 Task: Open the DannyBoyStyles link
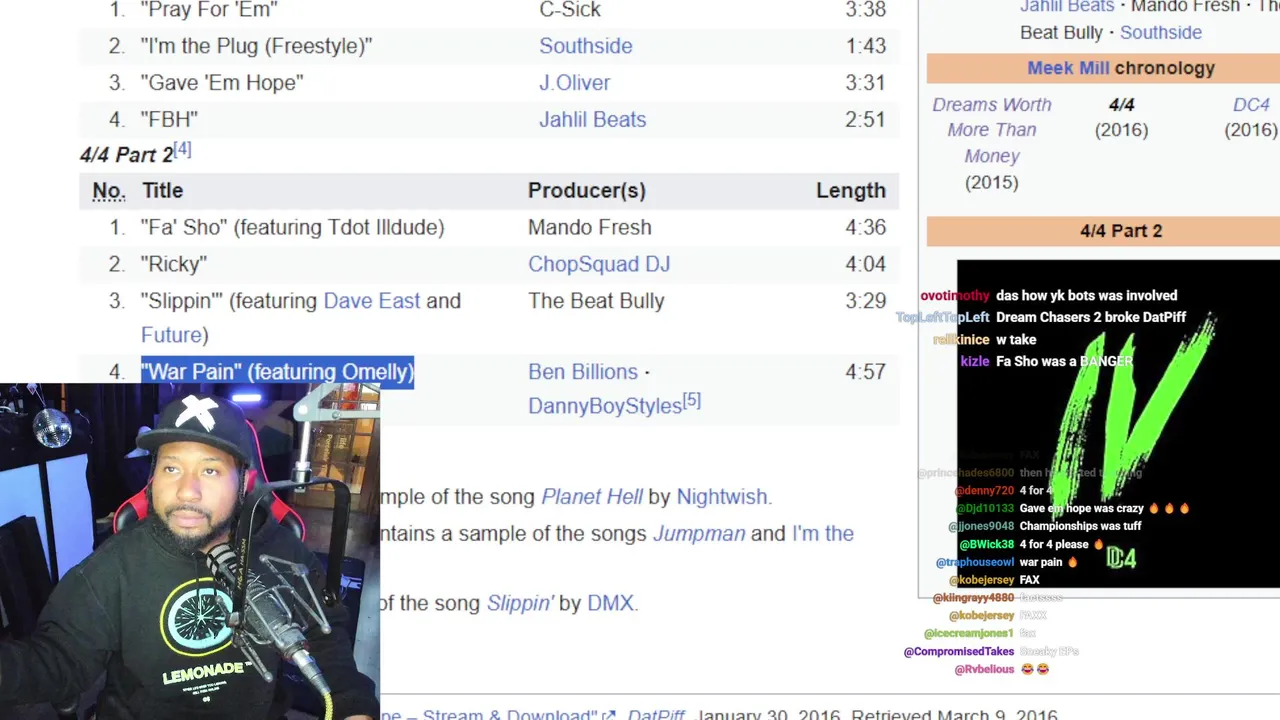[x=604, y=406]
